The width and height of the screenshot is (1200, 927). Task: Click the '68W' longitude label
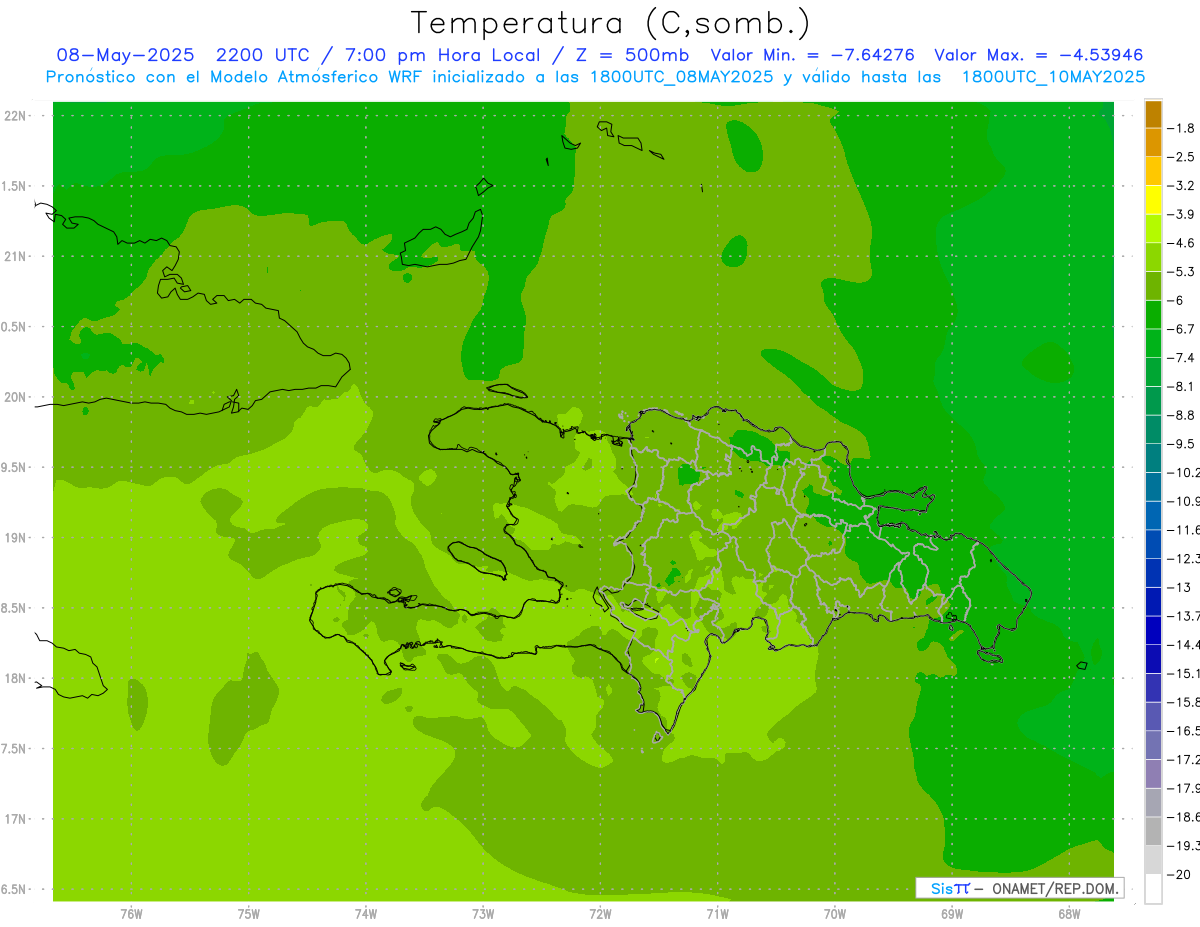[1069, 914]
